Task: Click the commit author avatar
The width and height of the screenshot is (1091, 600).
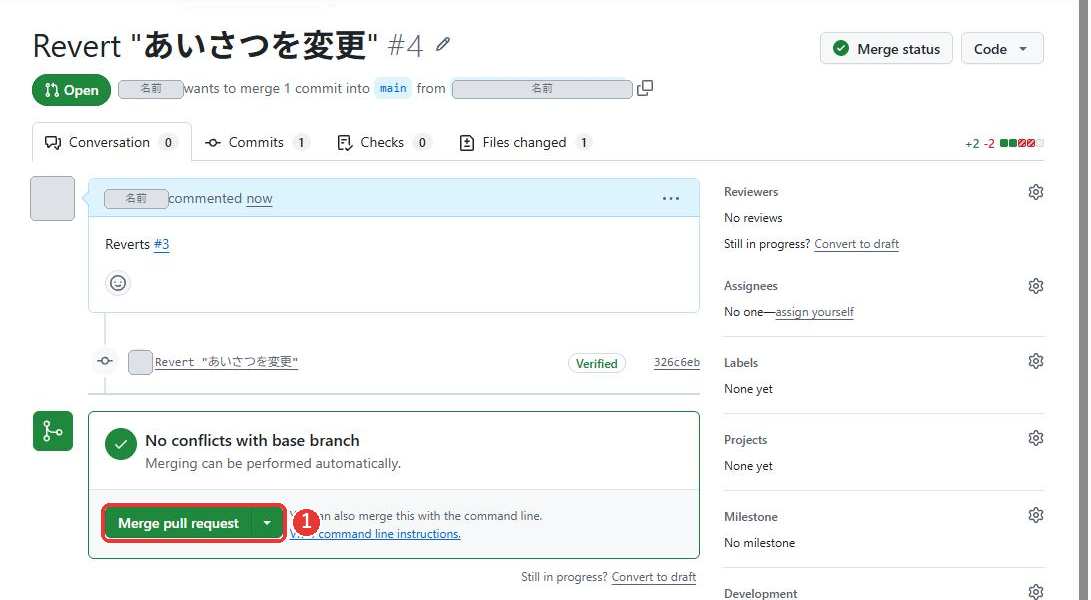Action: tap(140, 363)
